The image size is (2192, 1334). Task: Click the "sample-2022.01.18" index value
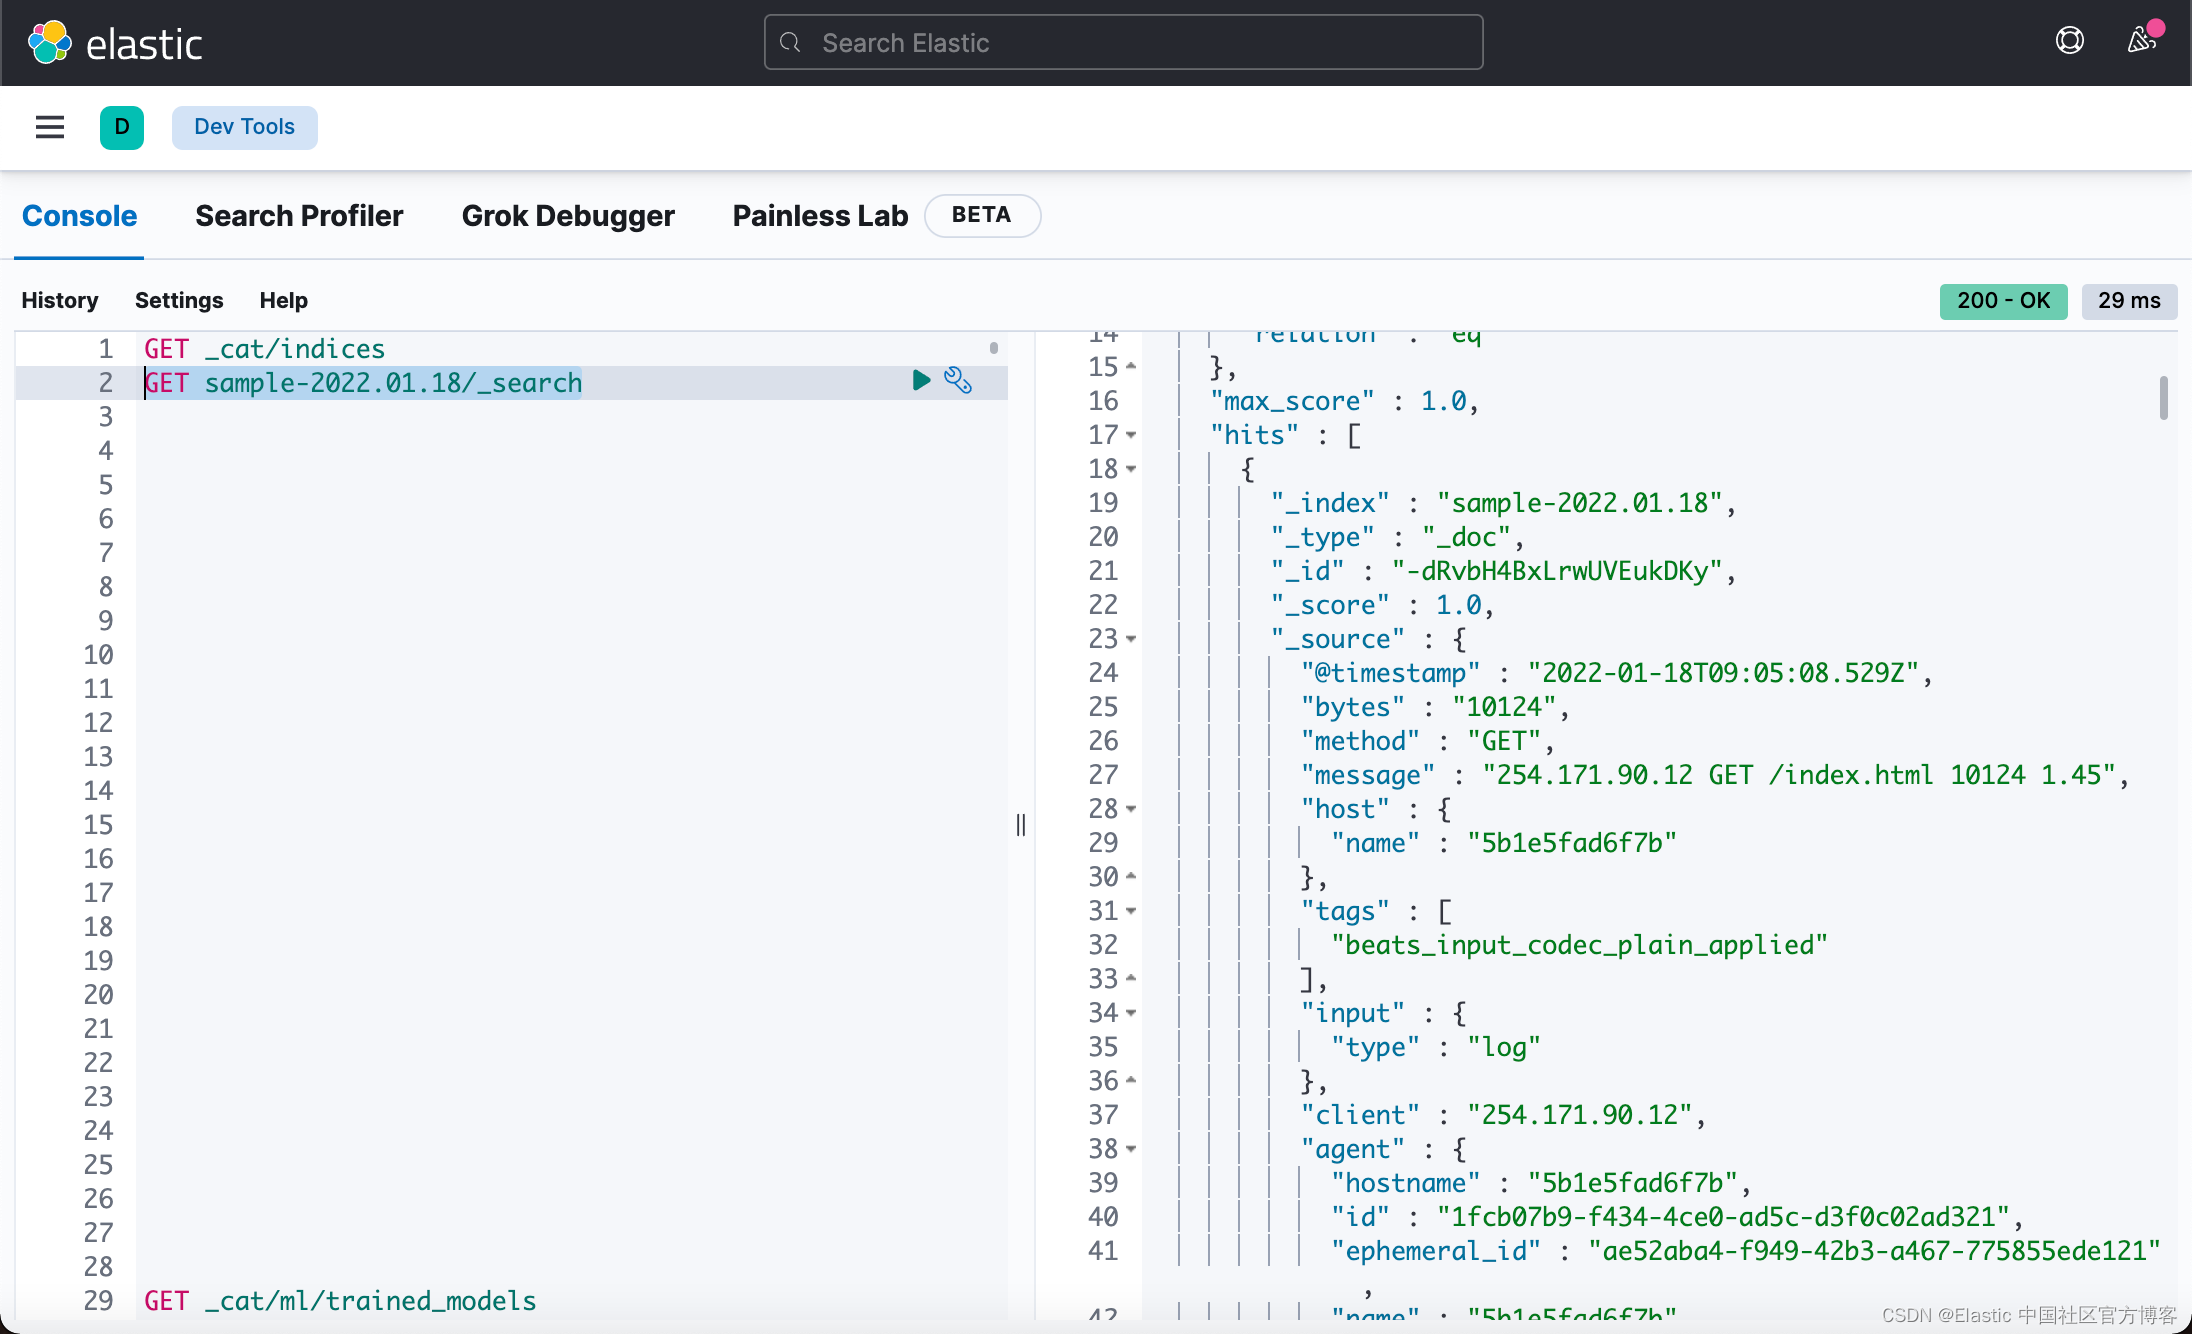1579,503
